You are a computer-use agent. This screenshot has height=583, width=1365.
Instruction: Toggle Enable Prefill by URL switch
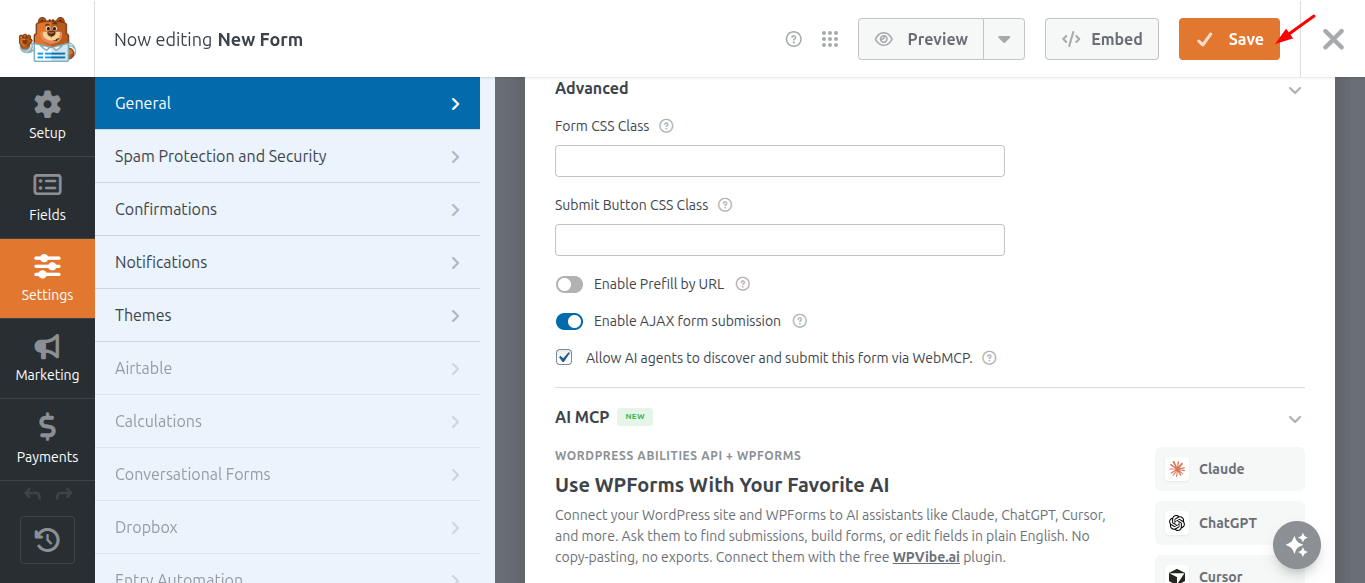point(569,284)
